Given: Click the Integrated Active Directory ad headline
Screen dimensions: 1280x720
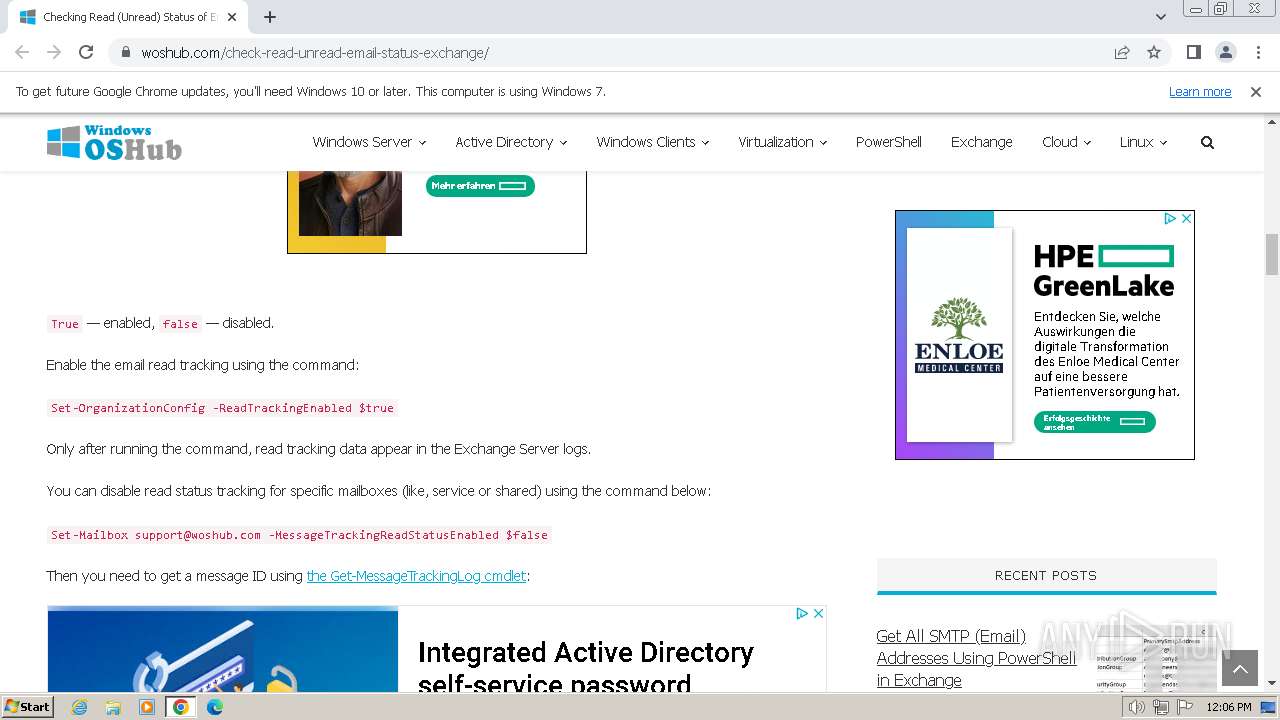Looking at the screenshot, I should coord(585,668).
